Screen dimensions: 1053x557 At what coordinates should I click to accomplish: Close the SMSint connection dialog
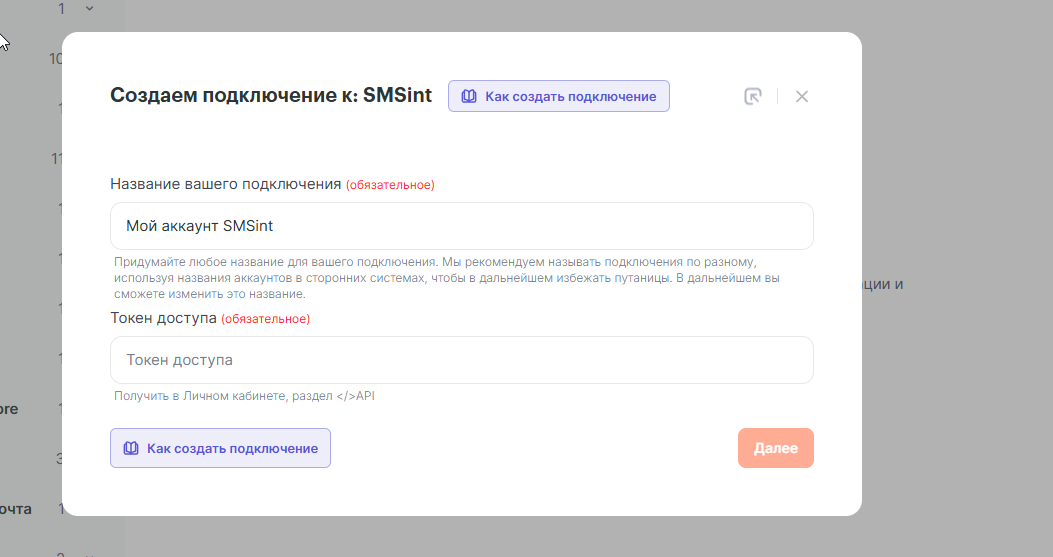[x=802, y=96]
